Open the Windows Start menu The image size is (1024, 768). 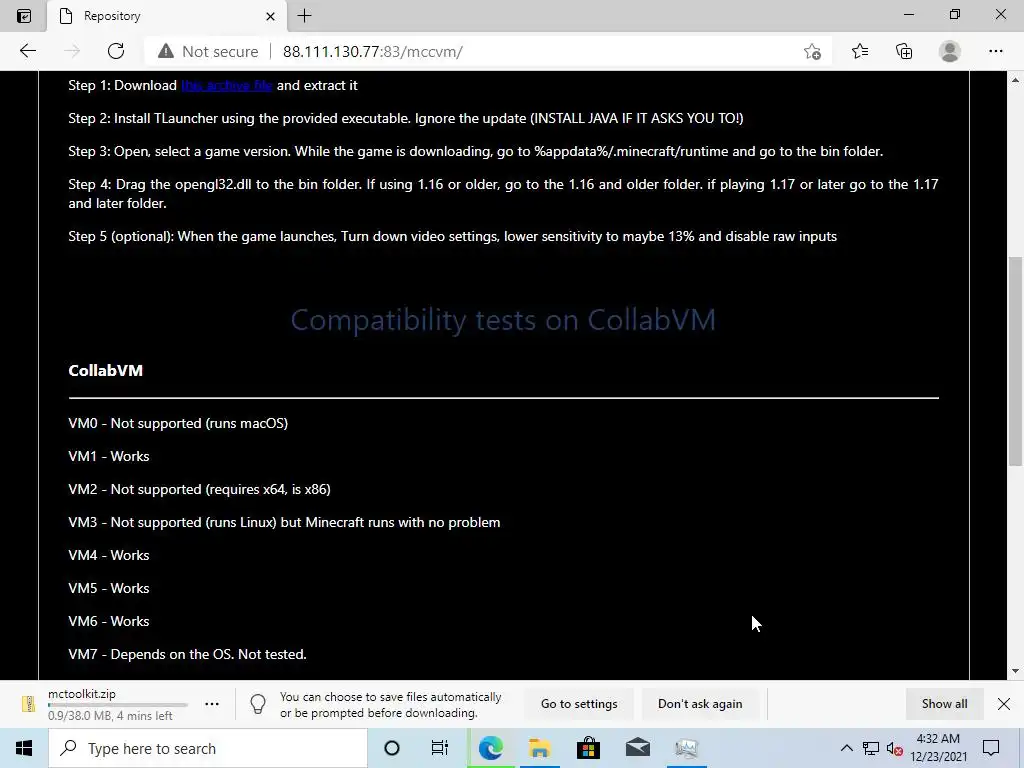(24, 748)
